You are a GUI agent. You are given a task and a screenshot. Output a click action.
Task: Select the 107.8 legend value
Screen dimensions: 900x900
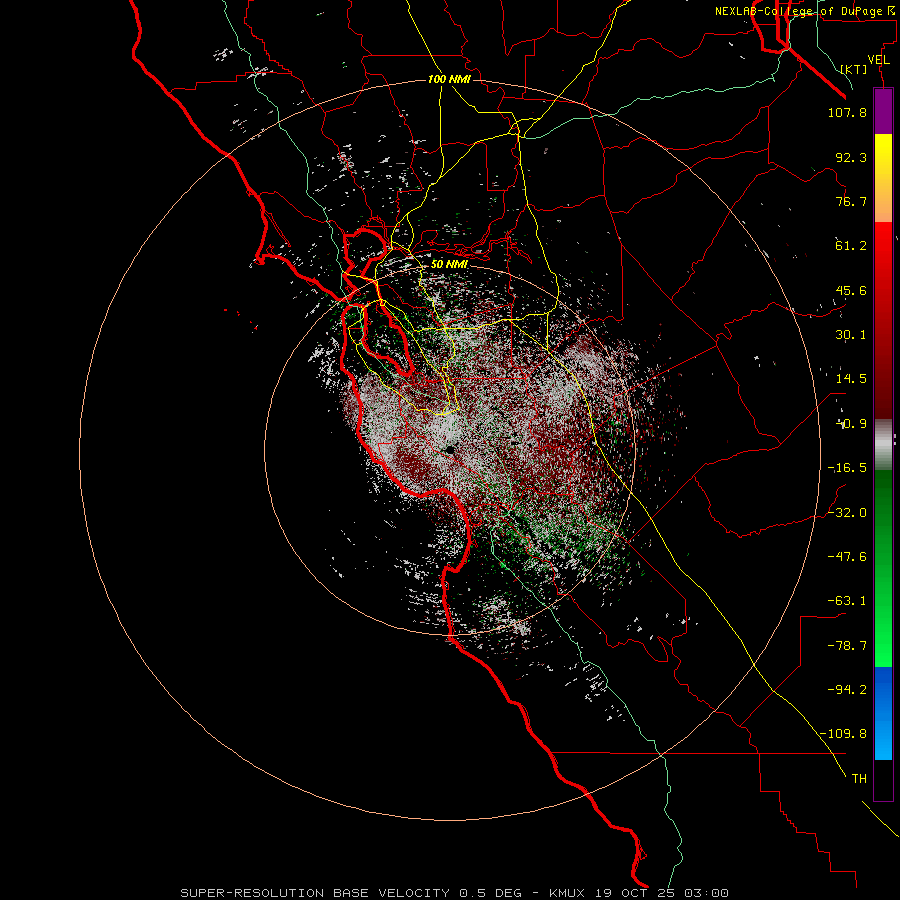click(x=847, y=112)
